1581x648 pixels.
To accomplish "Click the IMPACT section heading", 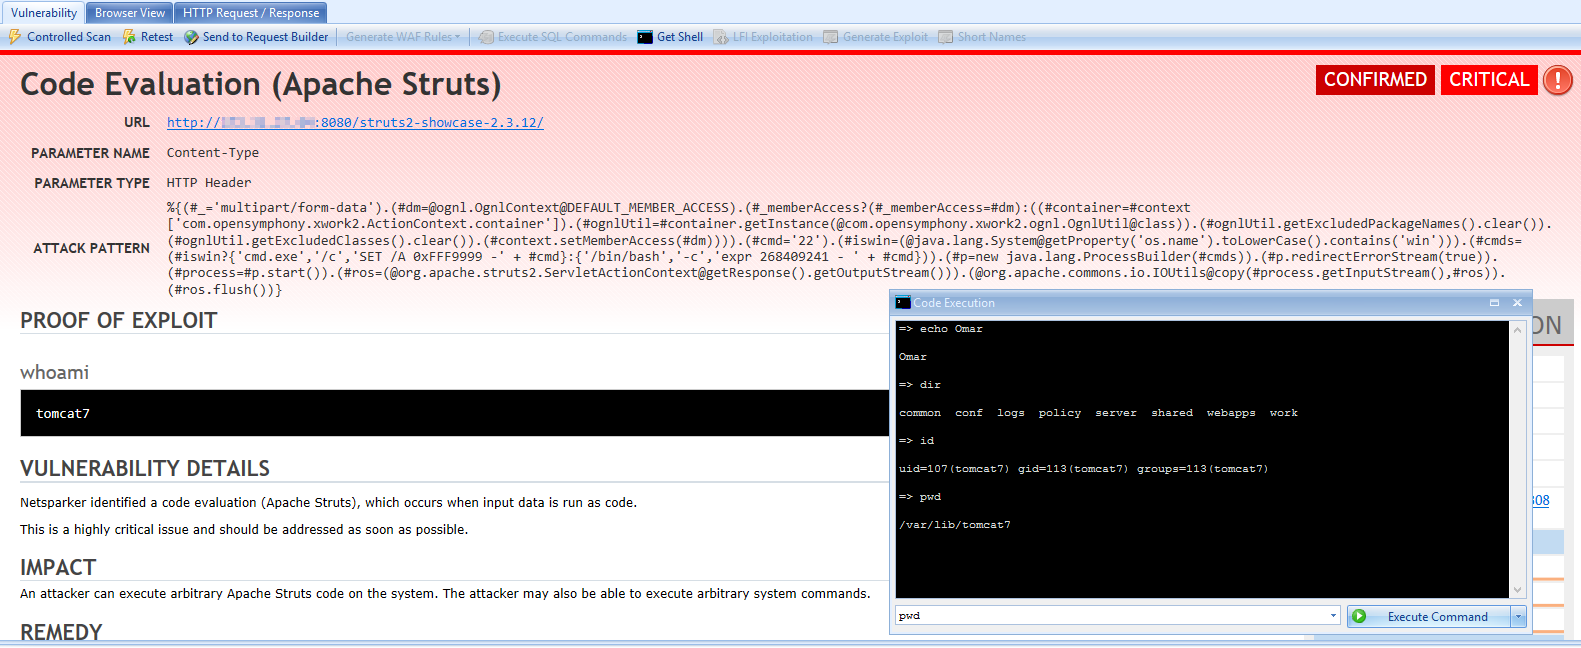I will tap(58, 568).
